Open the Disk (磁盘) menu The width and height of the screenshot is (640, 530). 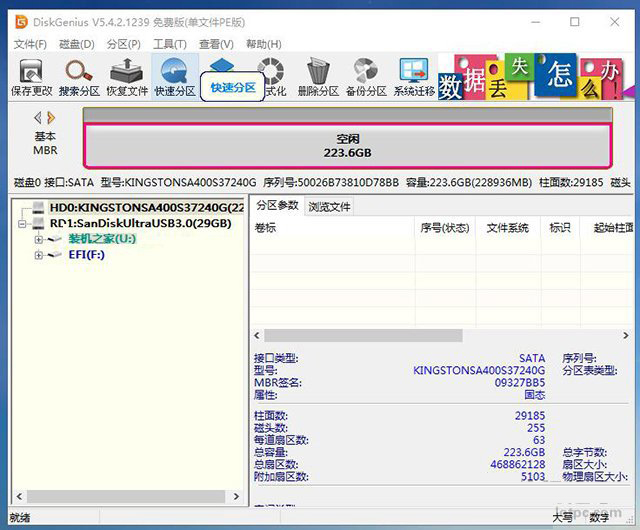[x=77, y=44]
